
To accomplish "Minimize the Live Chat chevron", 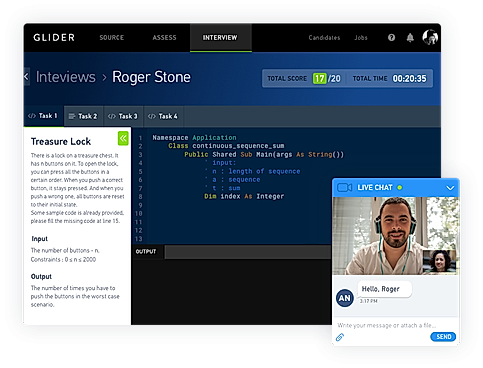I will 450,188.
